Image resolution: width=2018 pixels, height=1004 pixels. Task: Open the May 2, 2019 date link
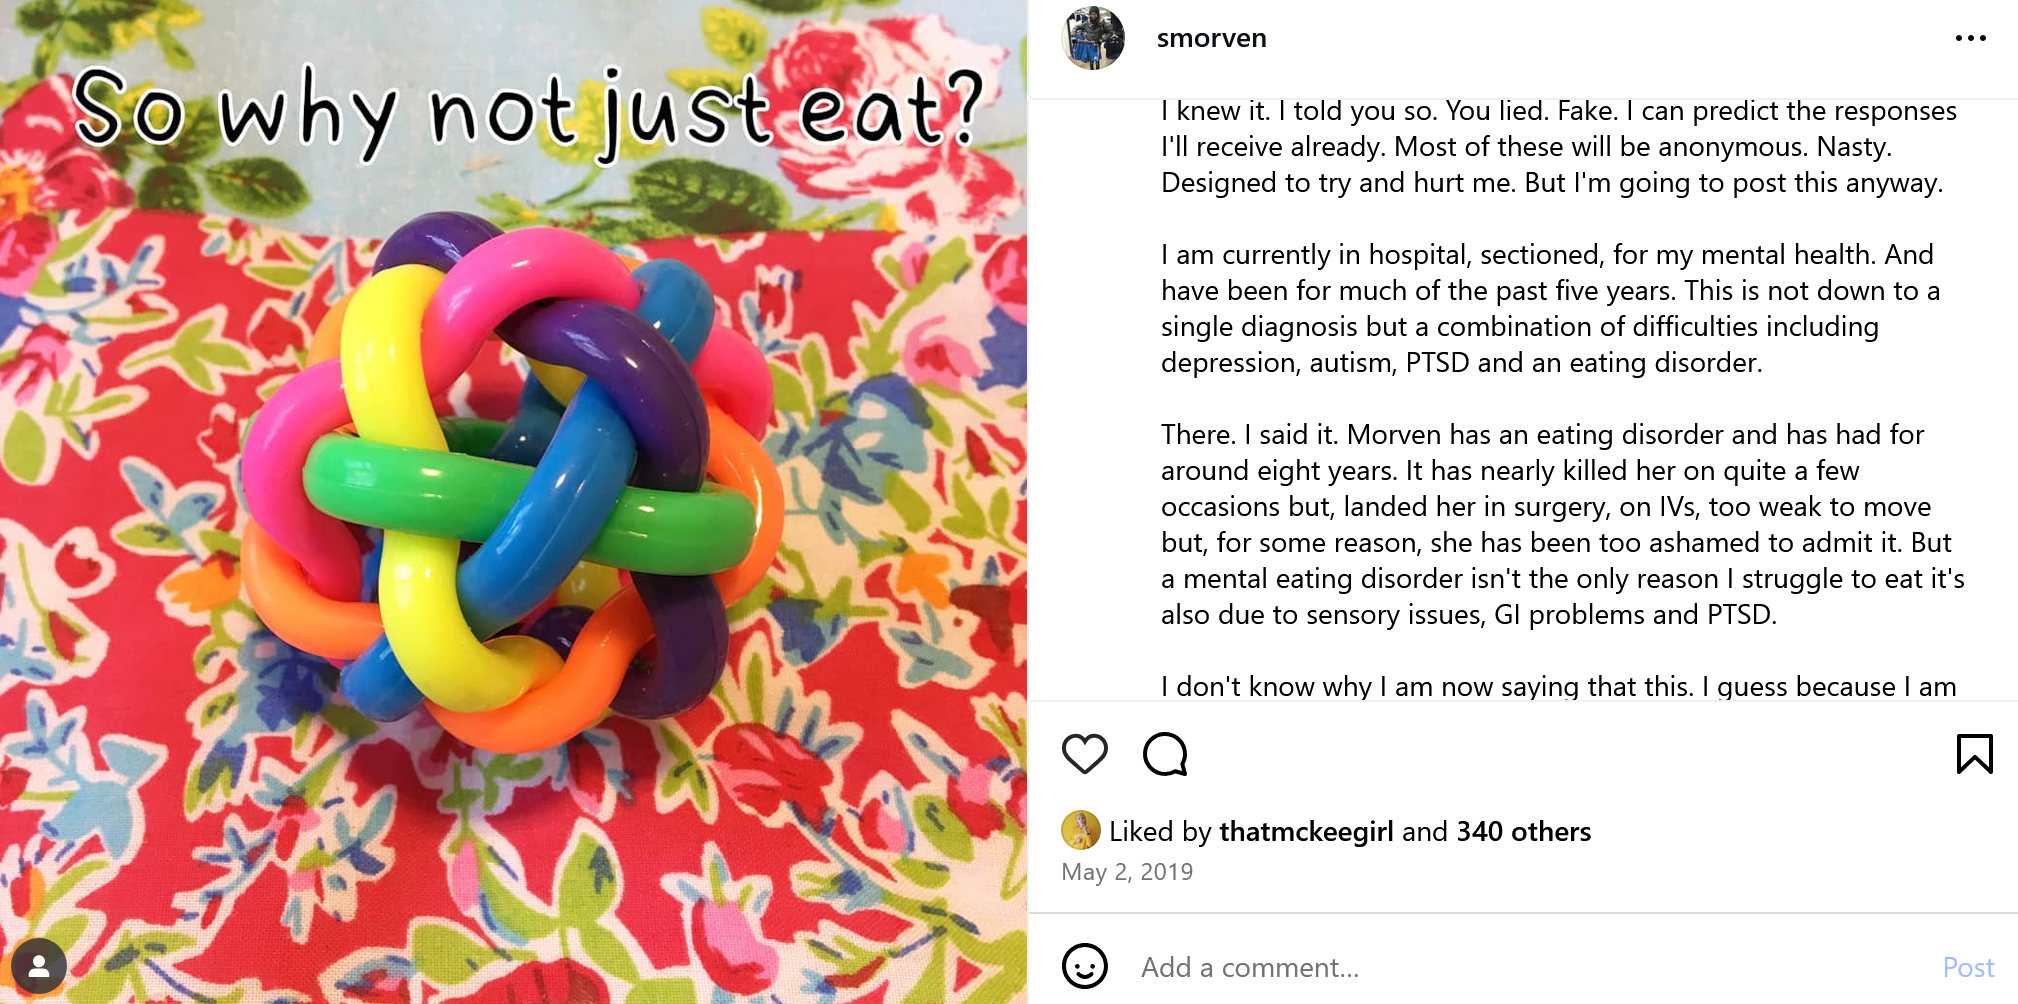click(x=1127, y=872)
